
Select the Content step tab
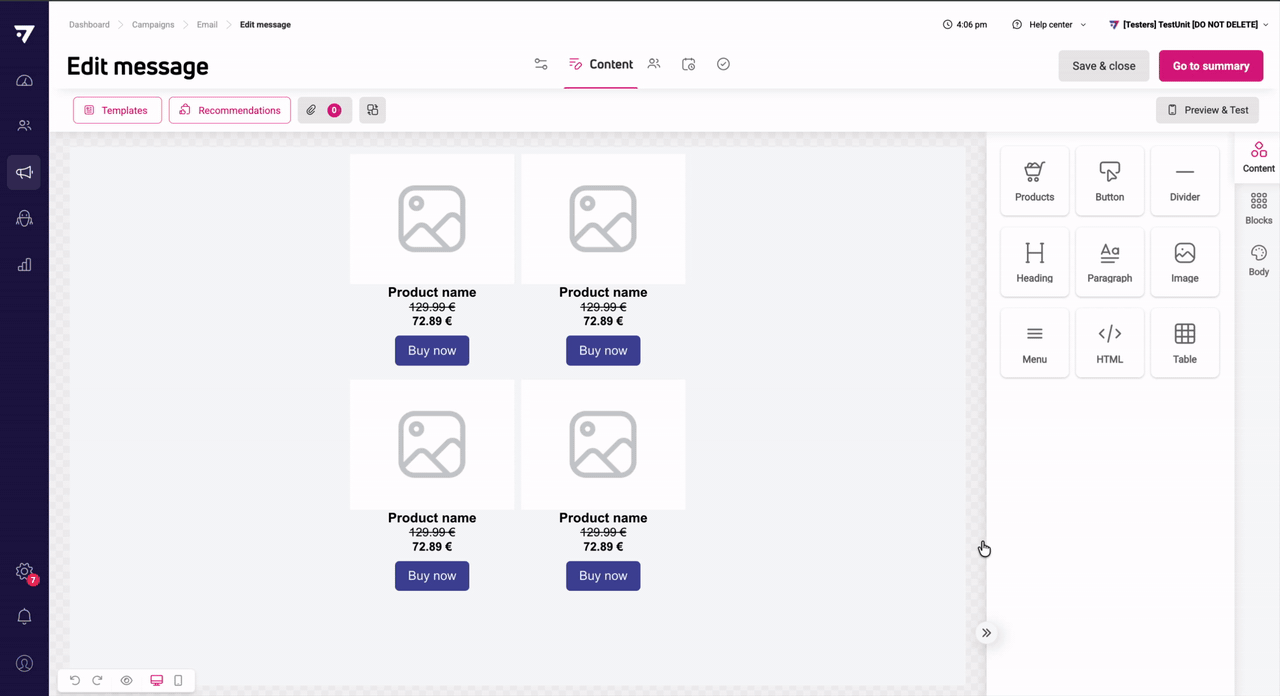(600, 64)
